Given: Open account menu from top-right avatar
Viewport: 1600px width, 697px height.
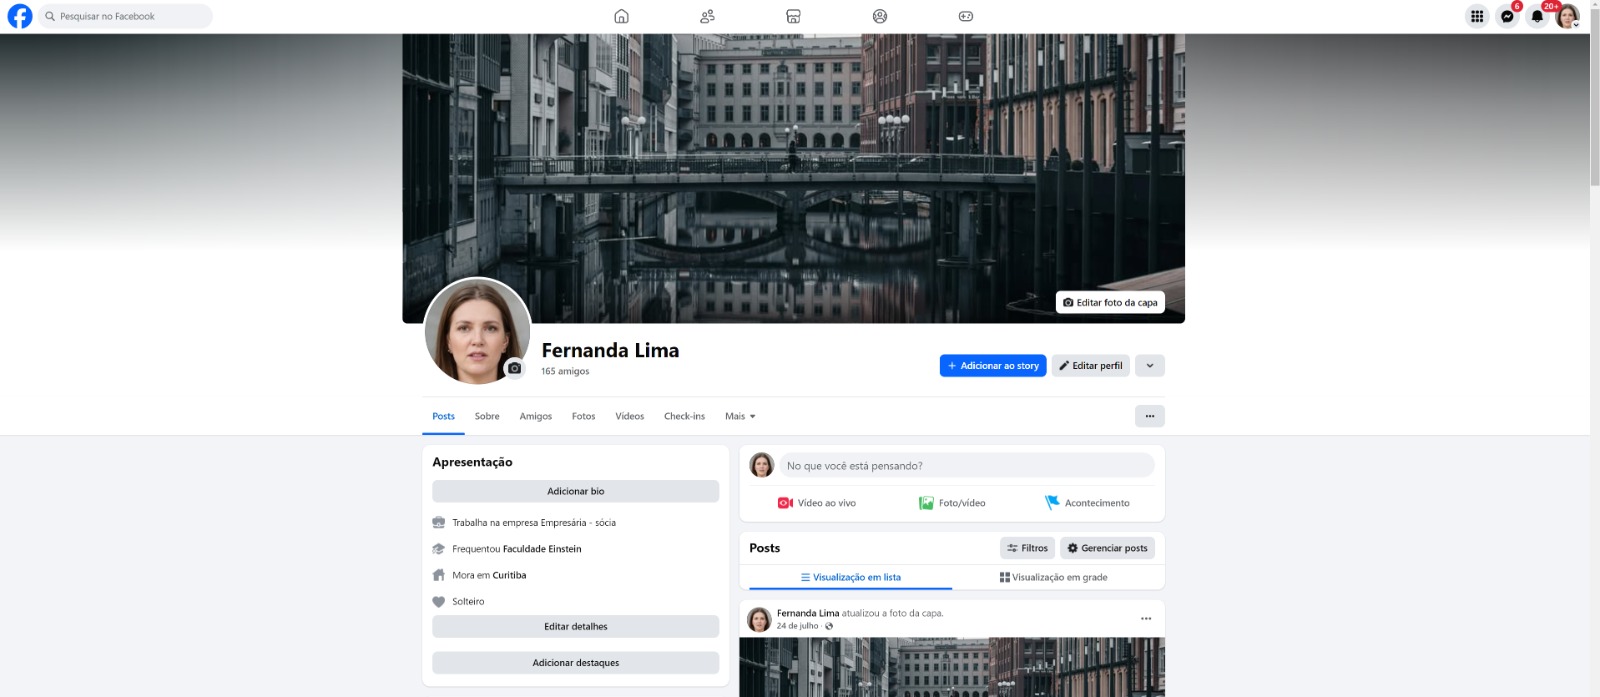Looking at the screenshot, I should (1567, 16).
